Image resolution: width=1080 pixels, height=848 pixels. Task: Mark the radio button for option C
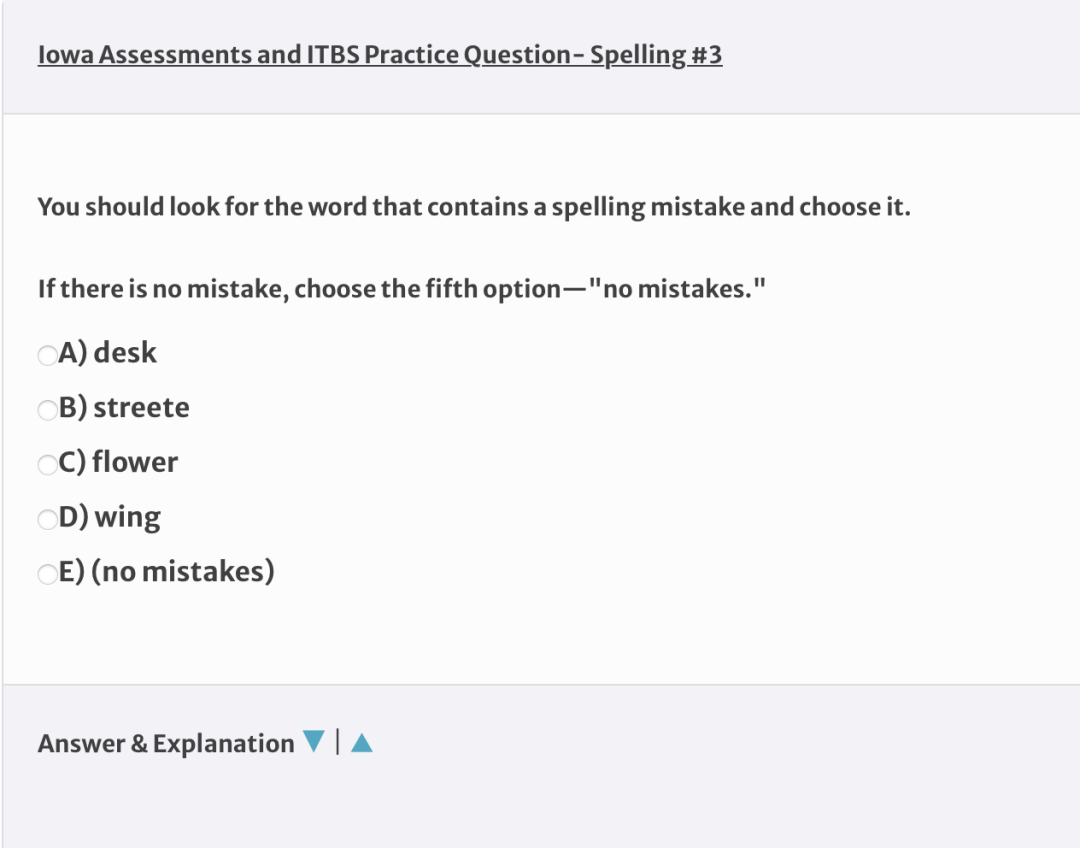(x=48, y=465)
